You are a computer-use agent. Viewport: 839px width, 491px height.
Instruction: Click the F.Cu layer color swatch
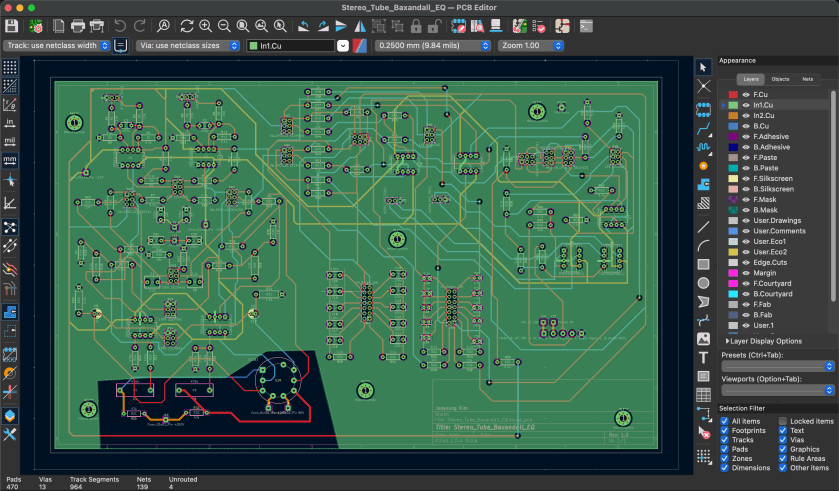tap(733, 94)
